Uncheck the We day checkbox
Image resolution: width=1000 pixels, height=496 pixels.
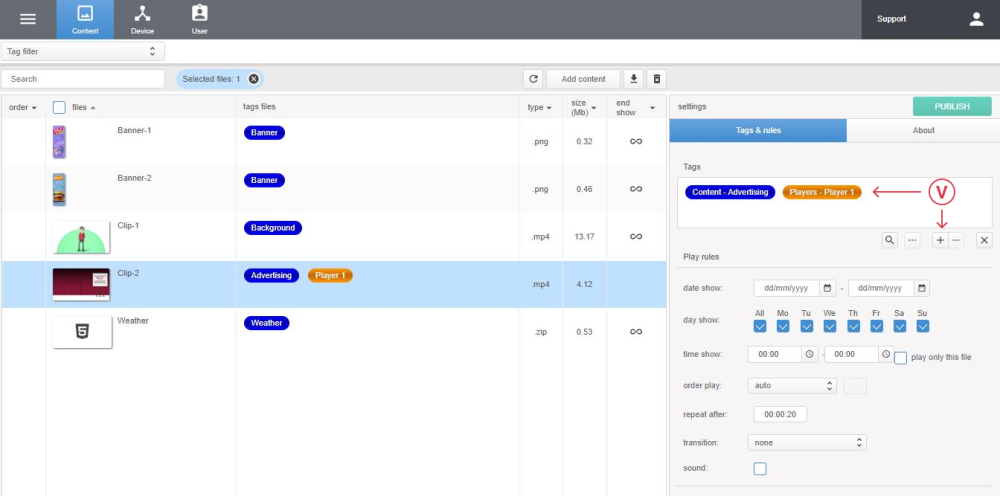click(x=830, y=326)
